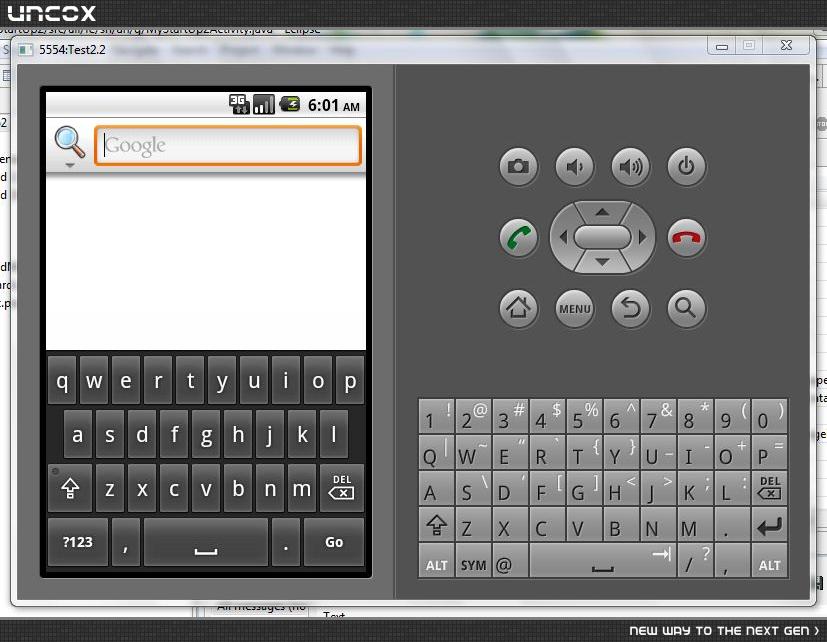Click the 6:01 AM clock
827x642 pixels.
point(333,106)
